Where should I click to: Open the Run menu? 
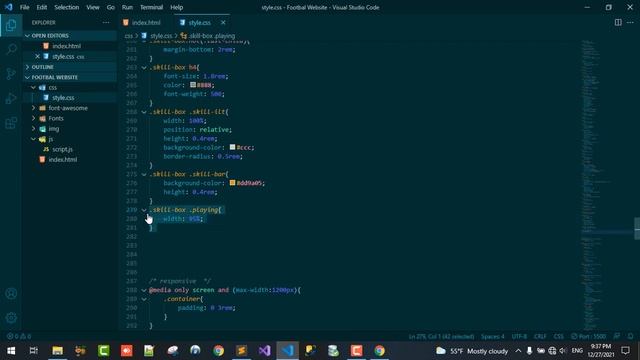click(x=127, y=7)
